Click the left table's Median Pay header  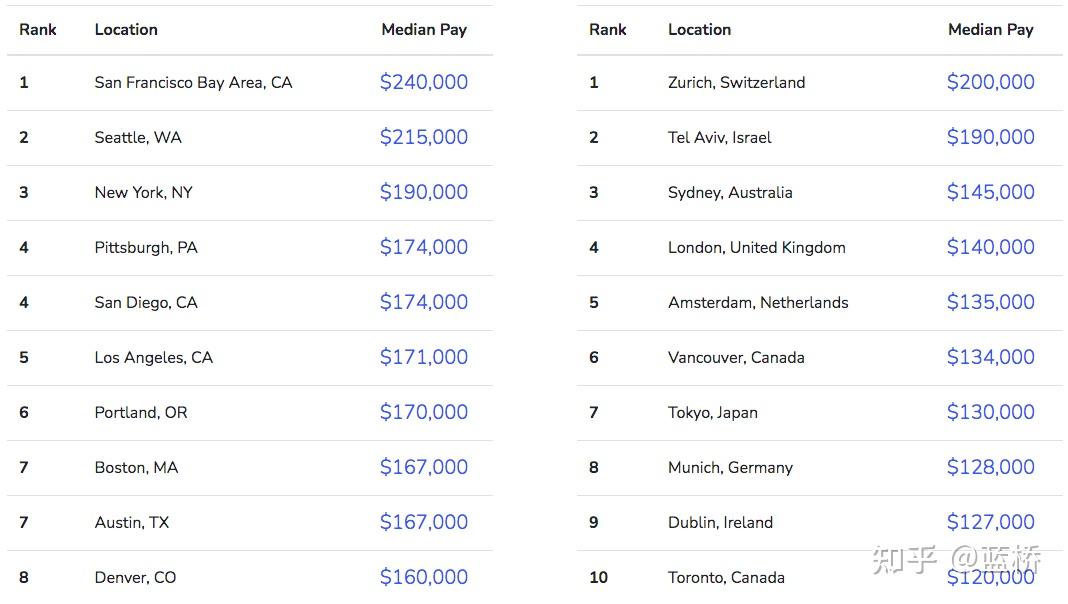point(424,30)
